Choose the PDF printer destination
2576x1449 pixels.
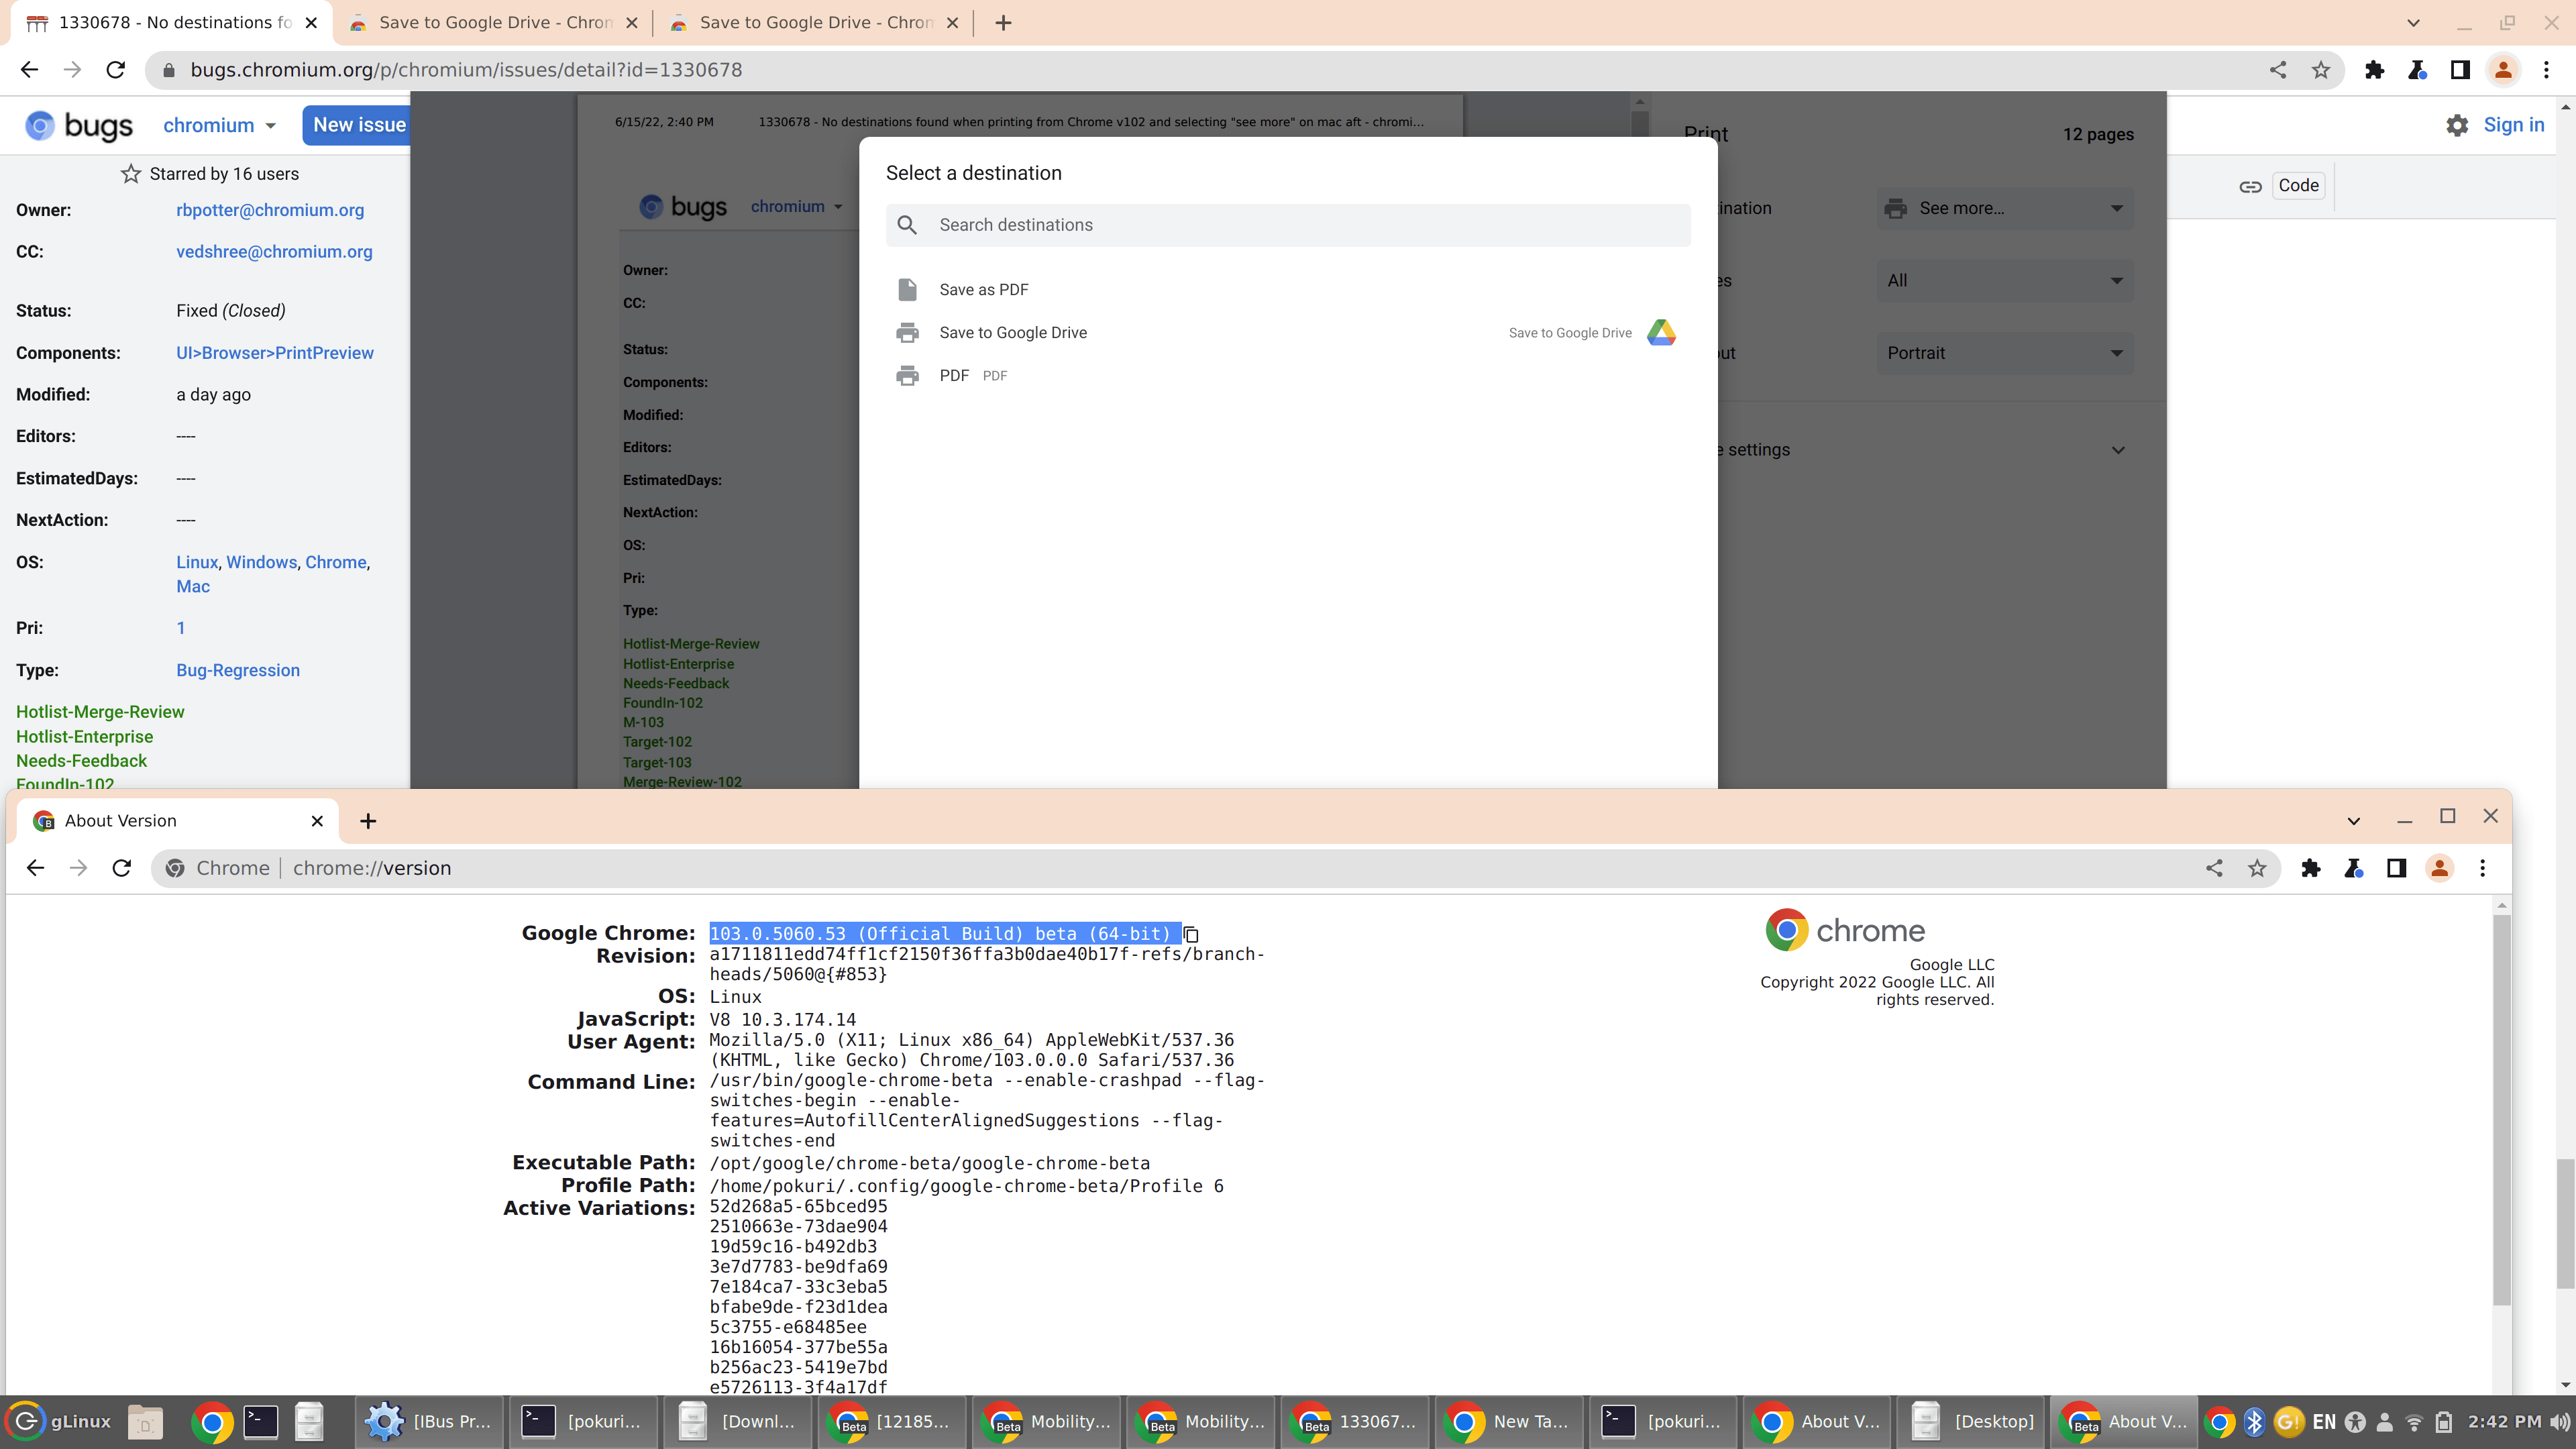[x=1288, y=375]
